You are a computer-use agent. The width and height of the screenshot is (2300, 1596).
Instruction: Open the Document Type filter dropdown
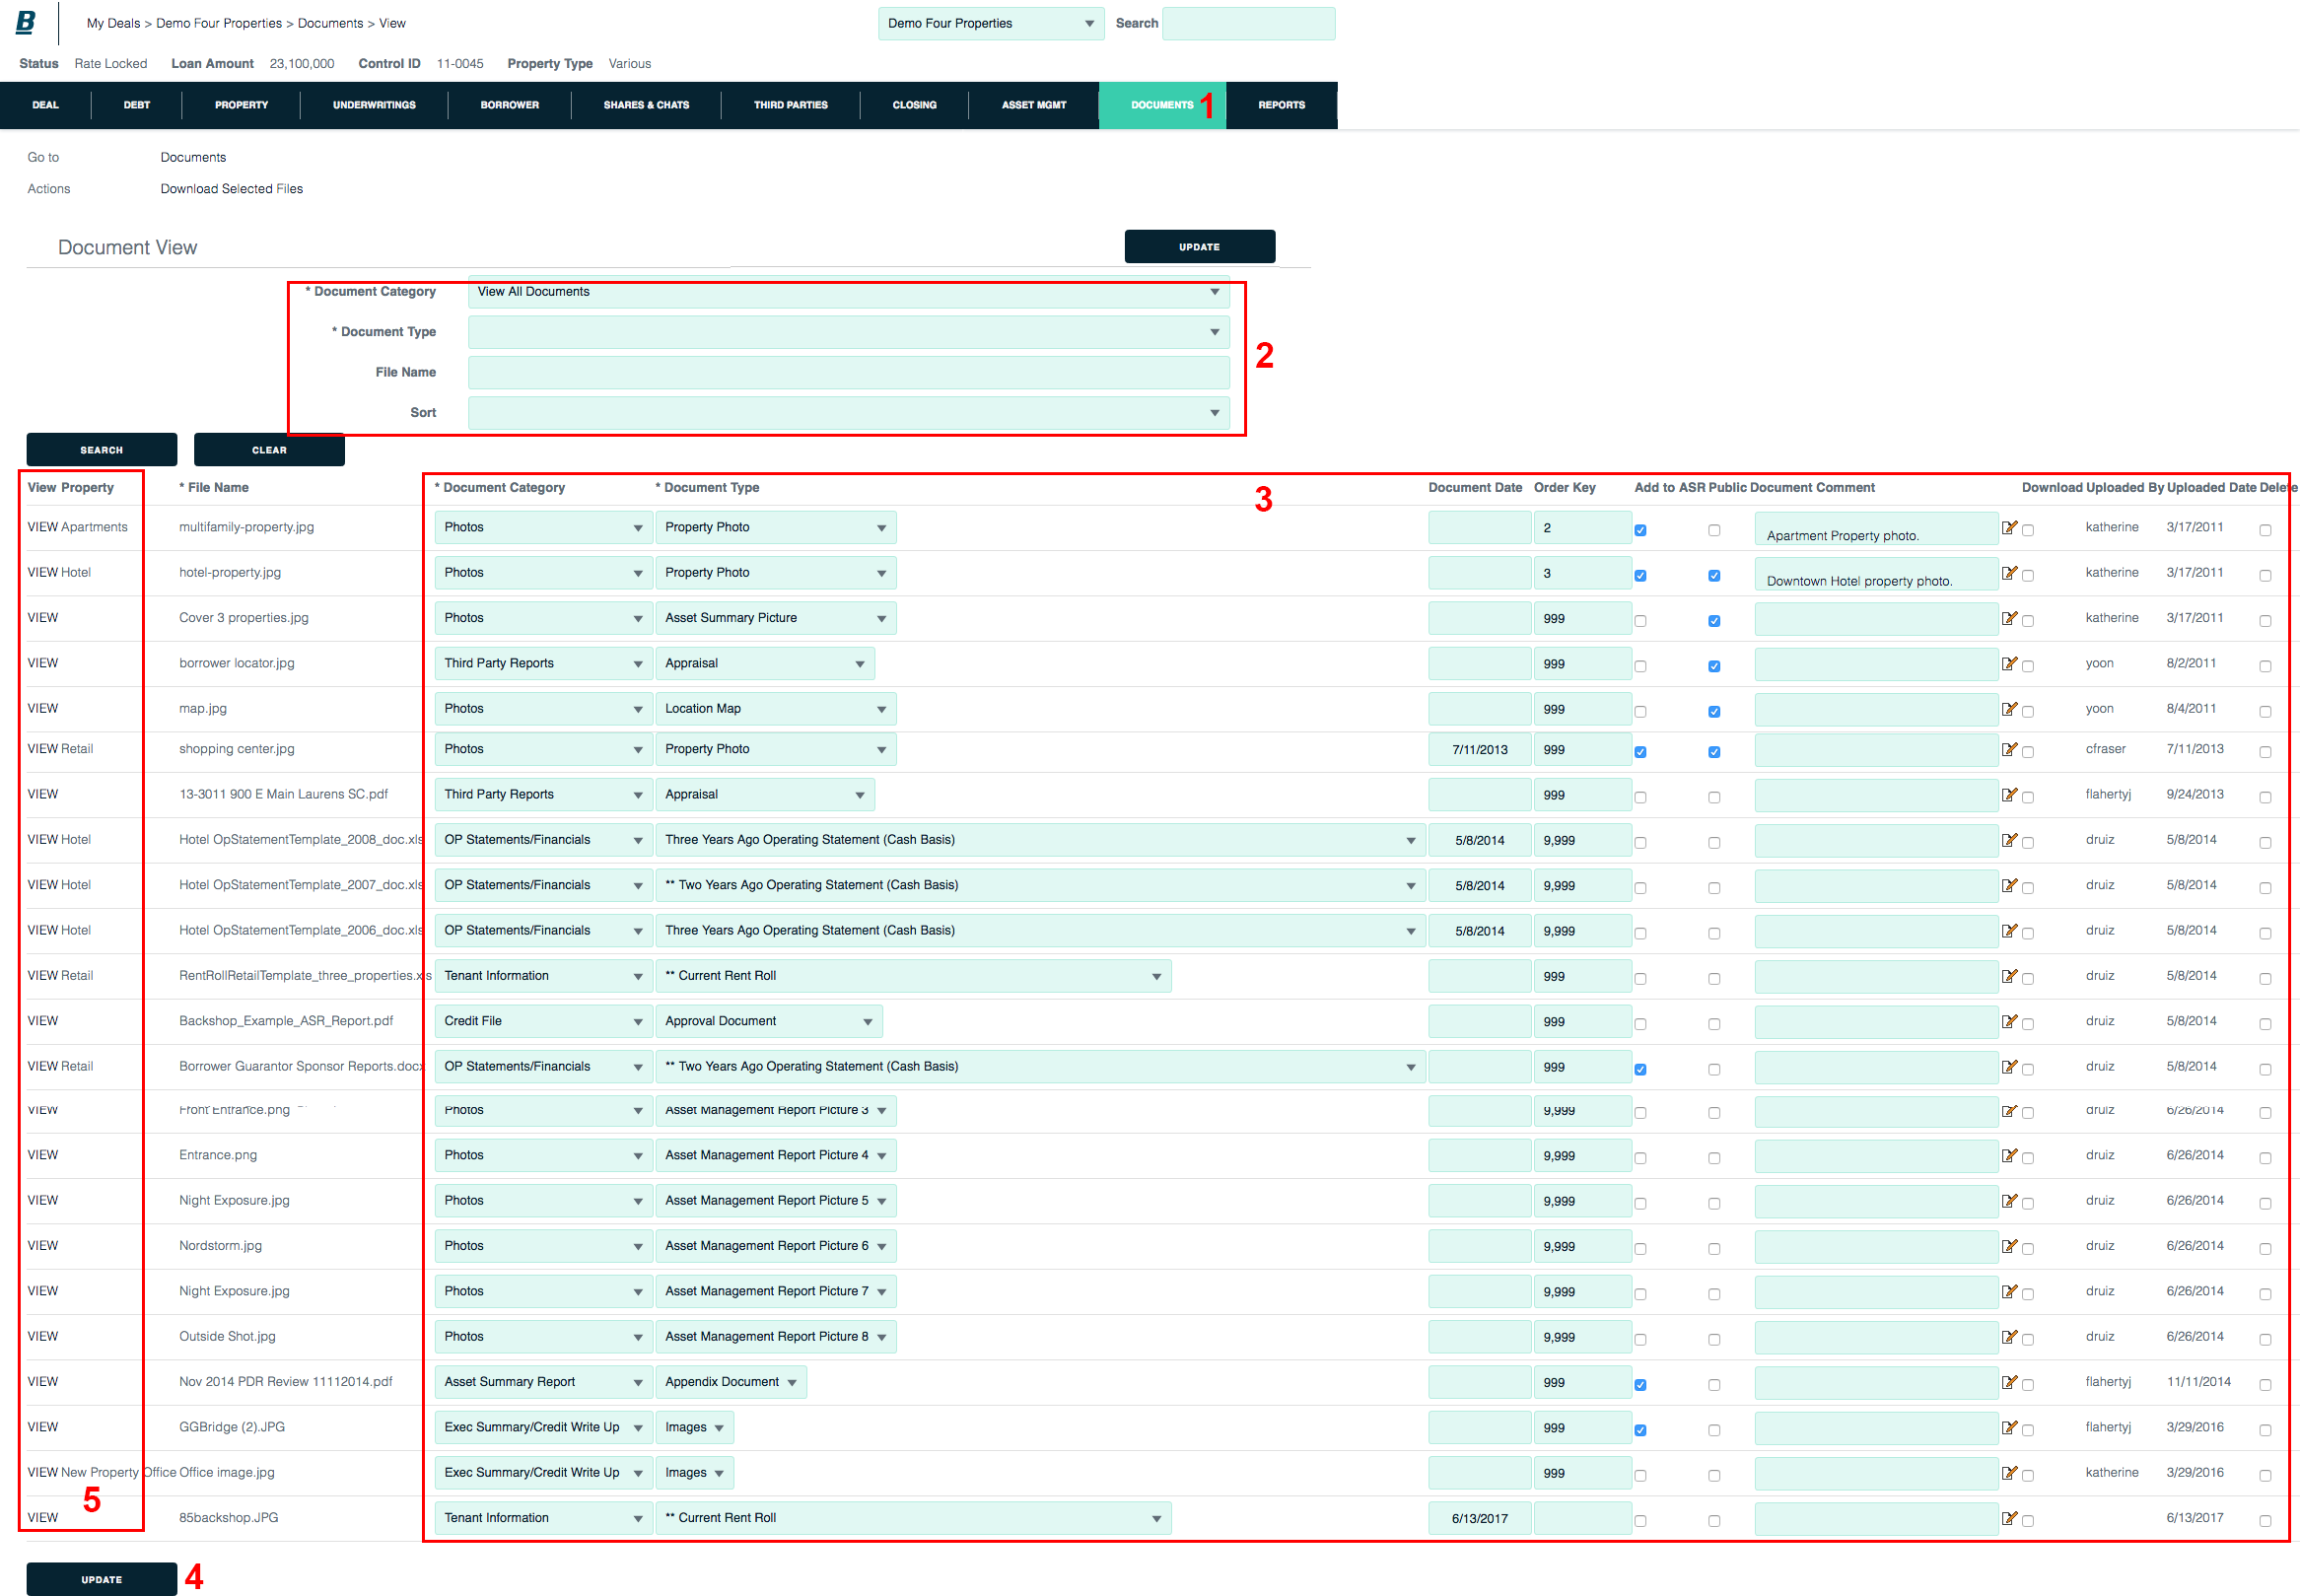click(x=848, y=332)
